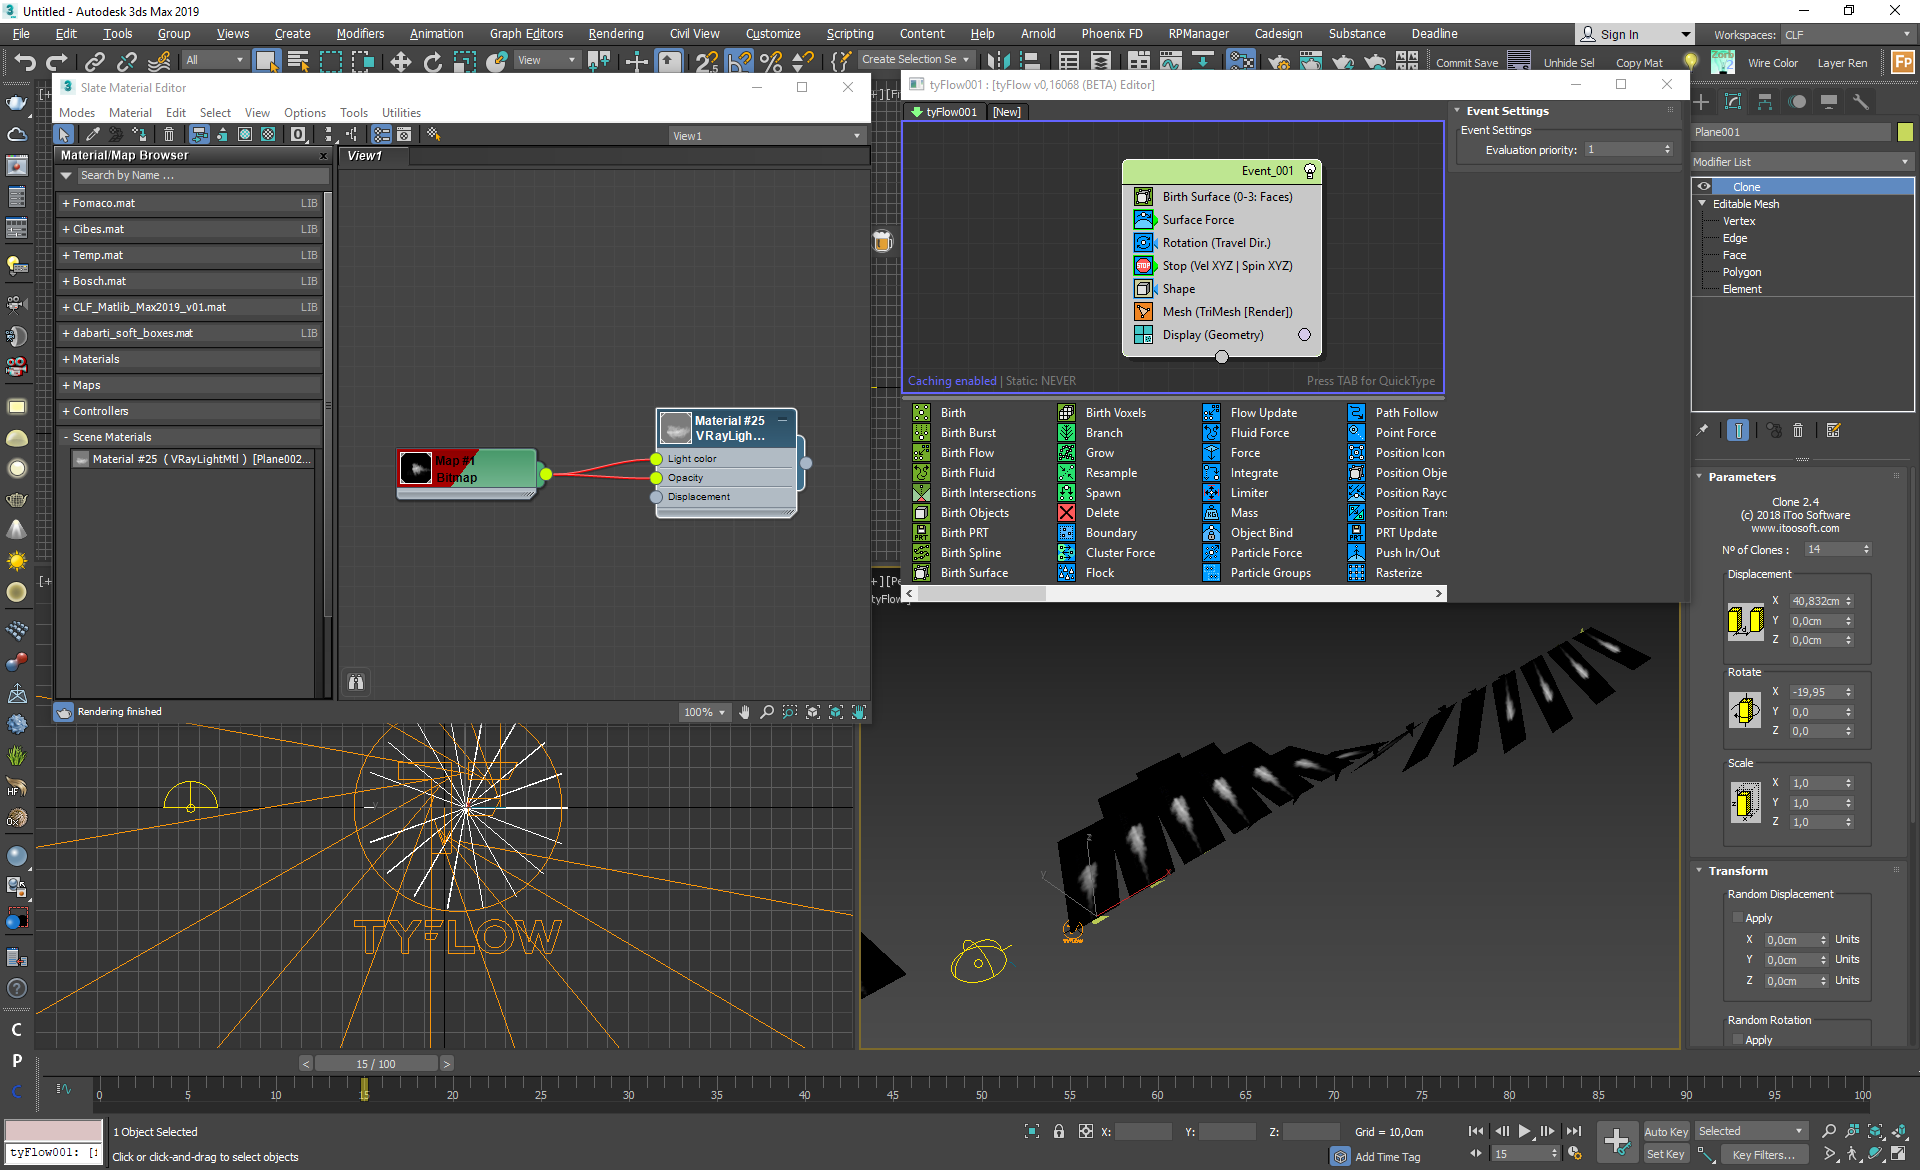Toggle Auto Key mode

(1666, 1132)
